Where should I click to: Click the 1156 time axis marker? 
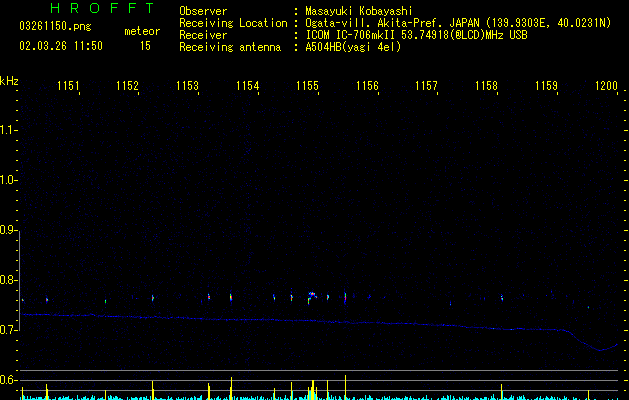[x=367, y=86]
